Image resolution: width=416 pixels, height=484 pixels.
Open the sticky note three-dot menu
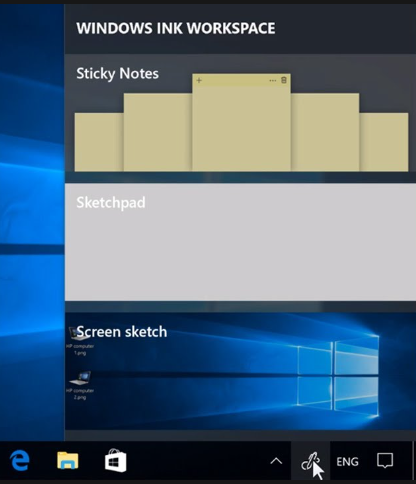pos(273,80)
